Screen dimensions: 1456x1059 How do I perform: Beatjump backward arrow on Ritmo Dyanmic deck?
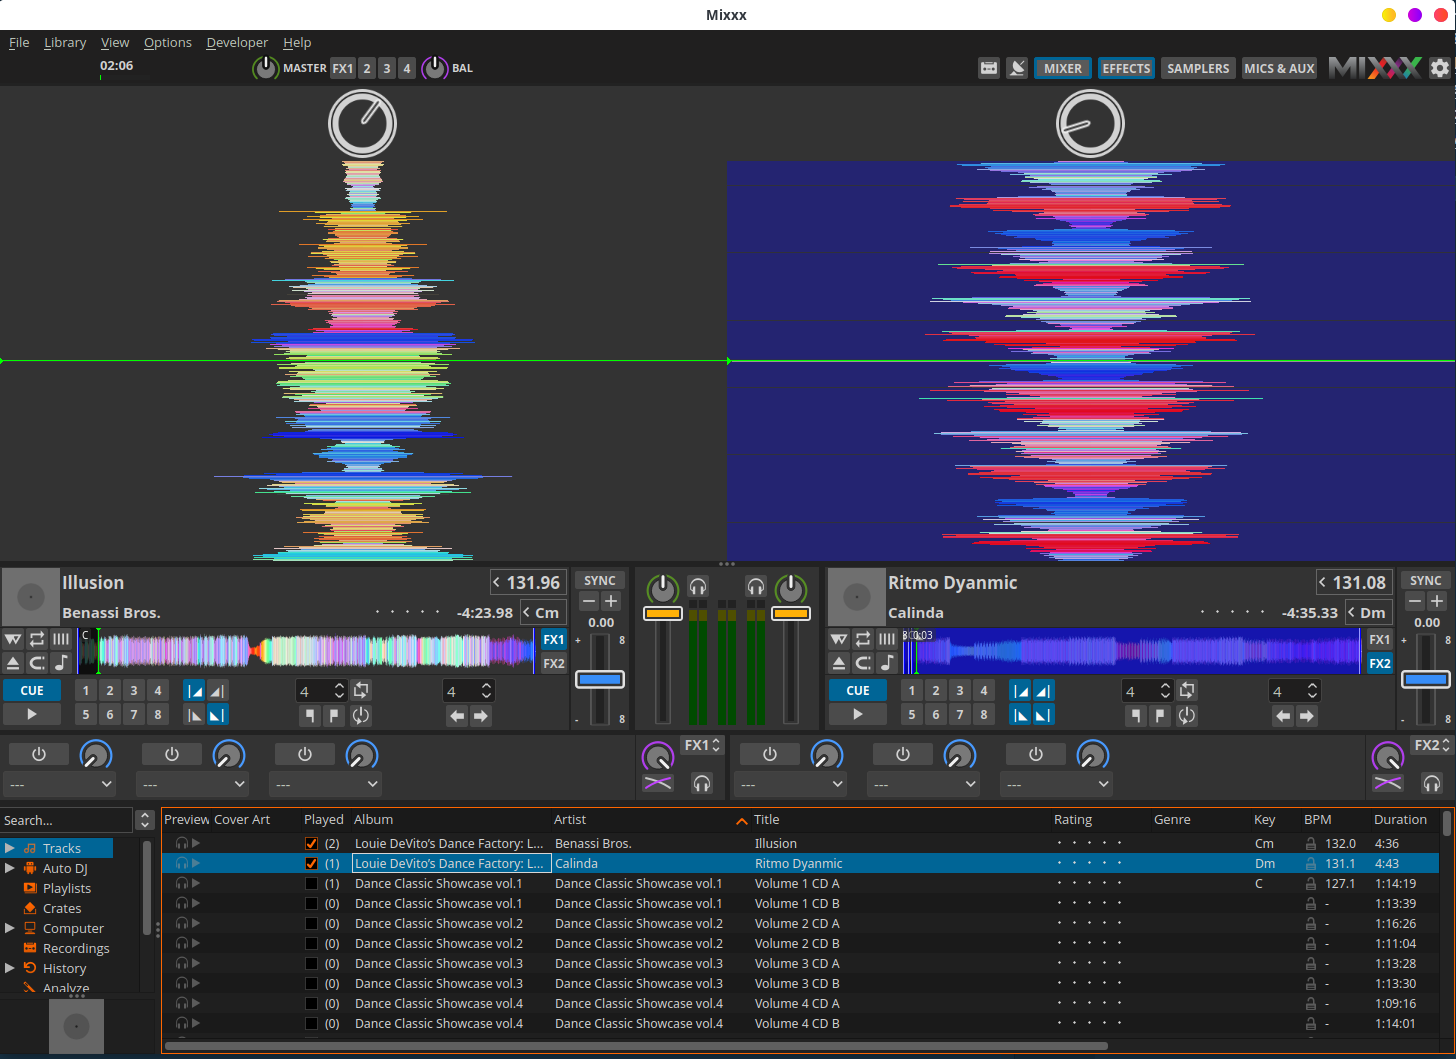[1283, 715]
